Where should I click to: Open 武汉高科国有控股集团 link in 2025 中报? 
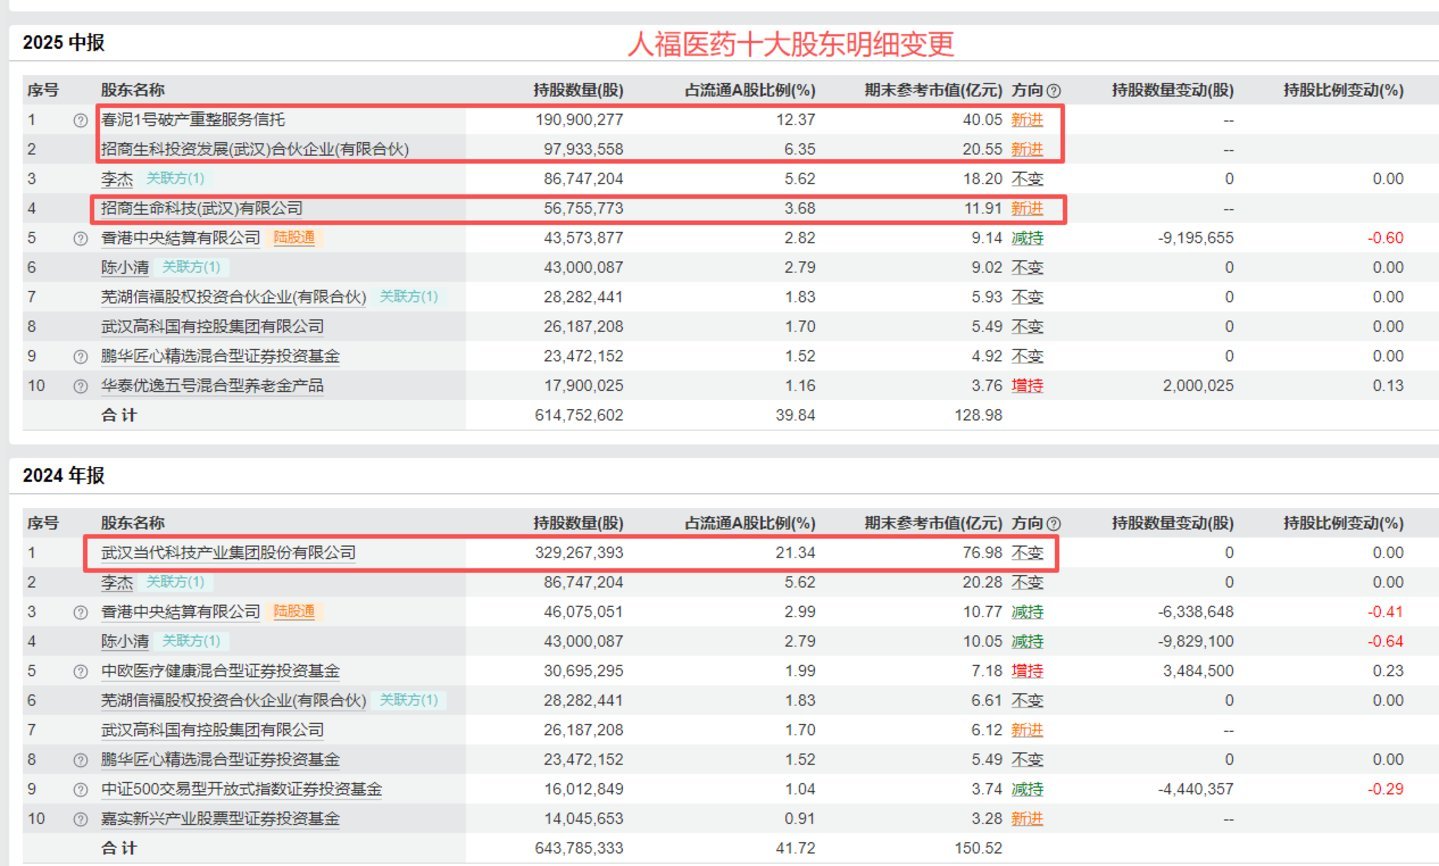[x=212, y=327]
